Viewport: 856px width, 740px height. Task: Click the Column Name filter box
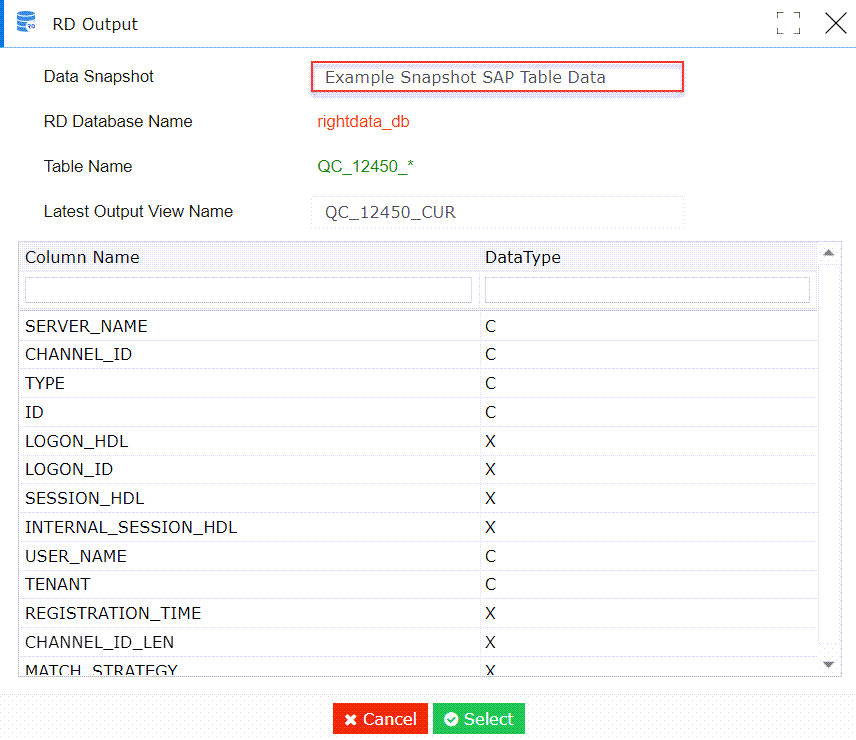pos(248,289)
